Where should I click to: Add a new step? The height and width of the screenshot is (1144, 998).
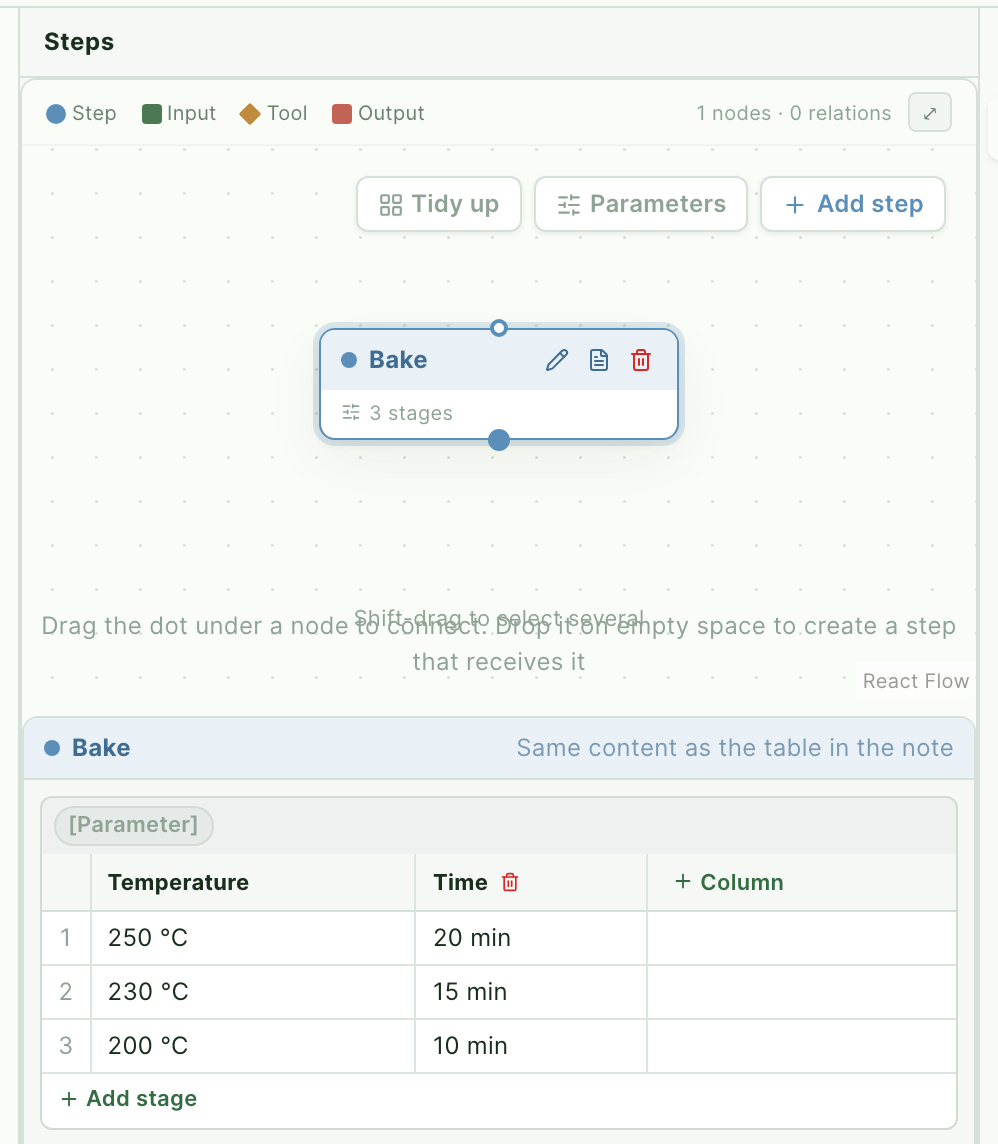coord(853,204)
